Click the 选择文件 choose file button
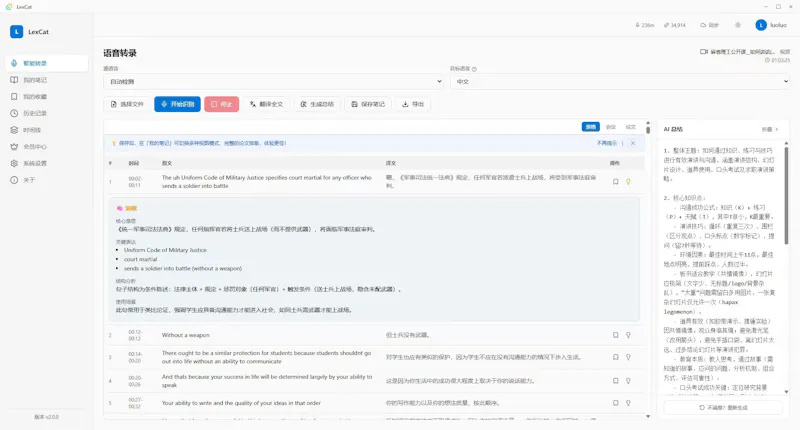Viewport: 800px width, 430px height. click(127, 104)
